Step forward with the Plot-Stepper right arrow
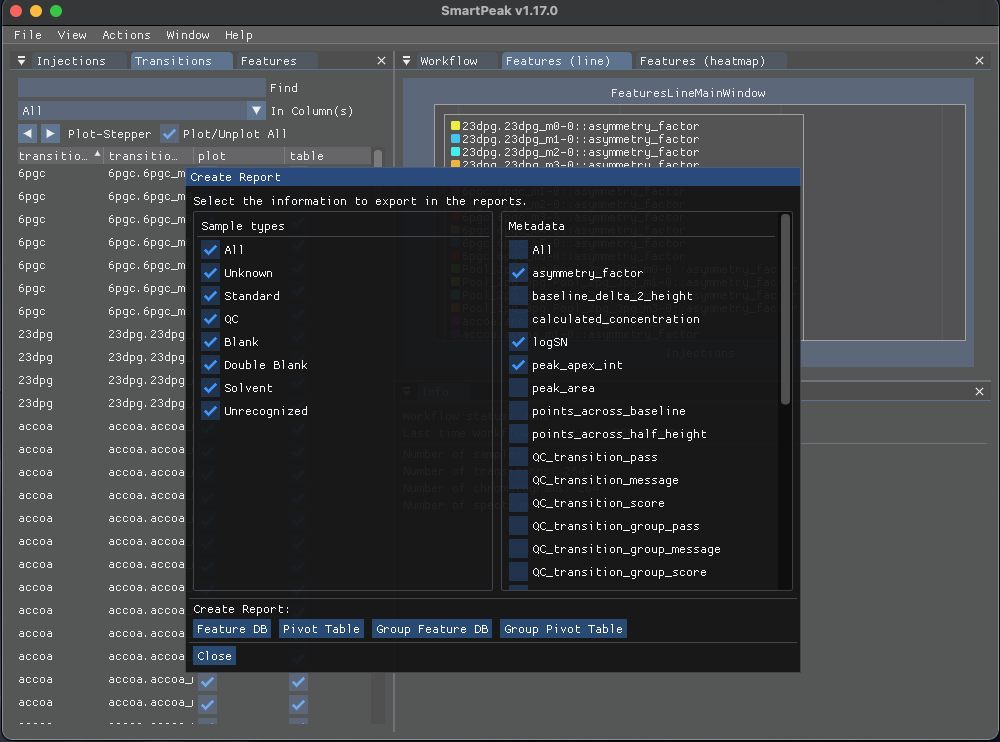1000x742 pixels. pyautogui.click(x=50, y=133)
